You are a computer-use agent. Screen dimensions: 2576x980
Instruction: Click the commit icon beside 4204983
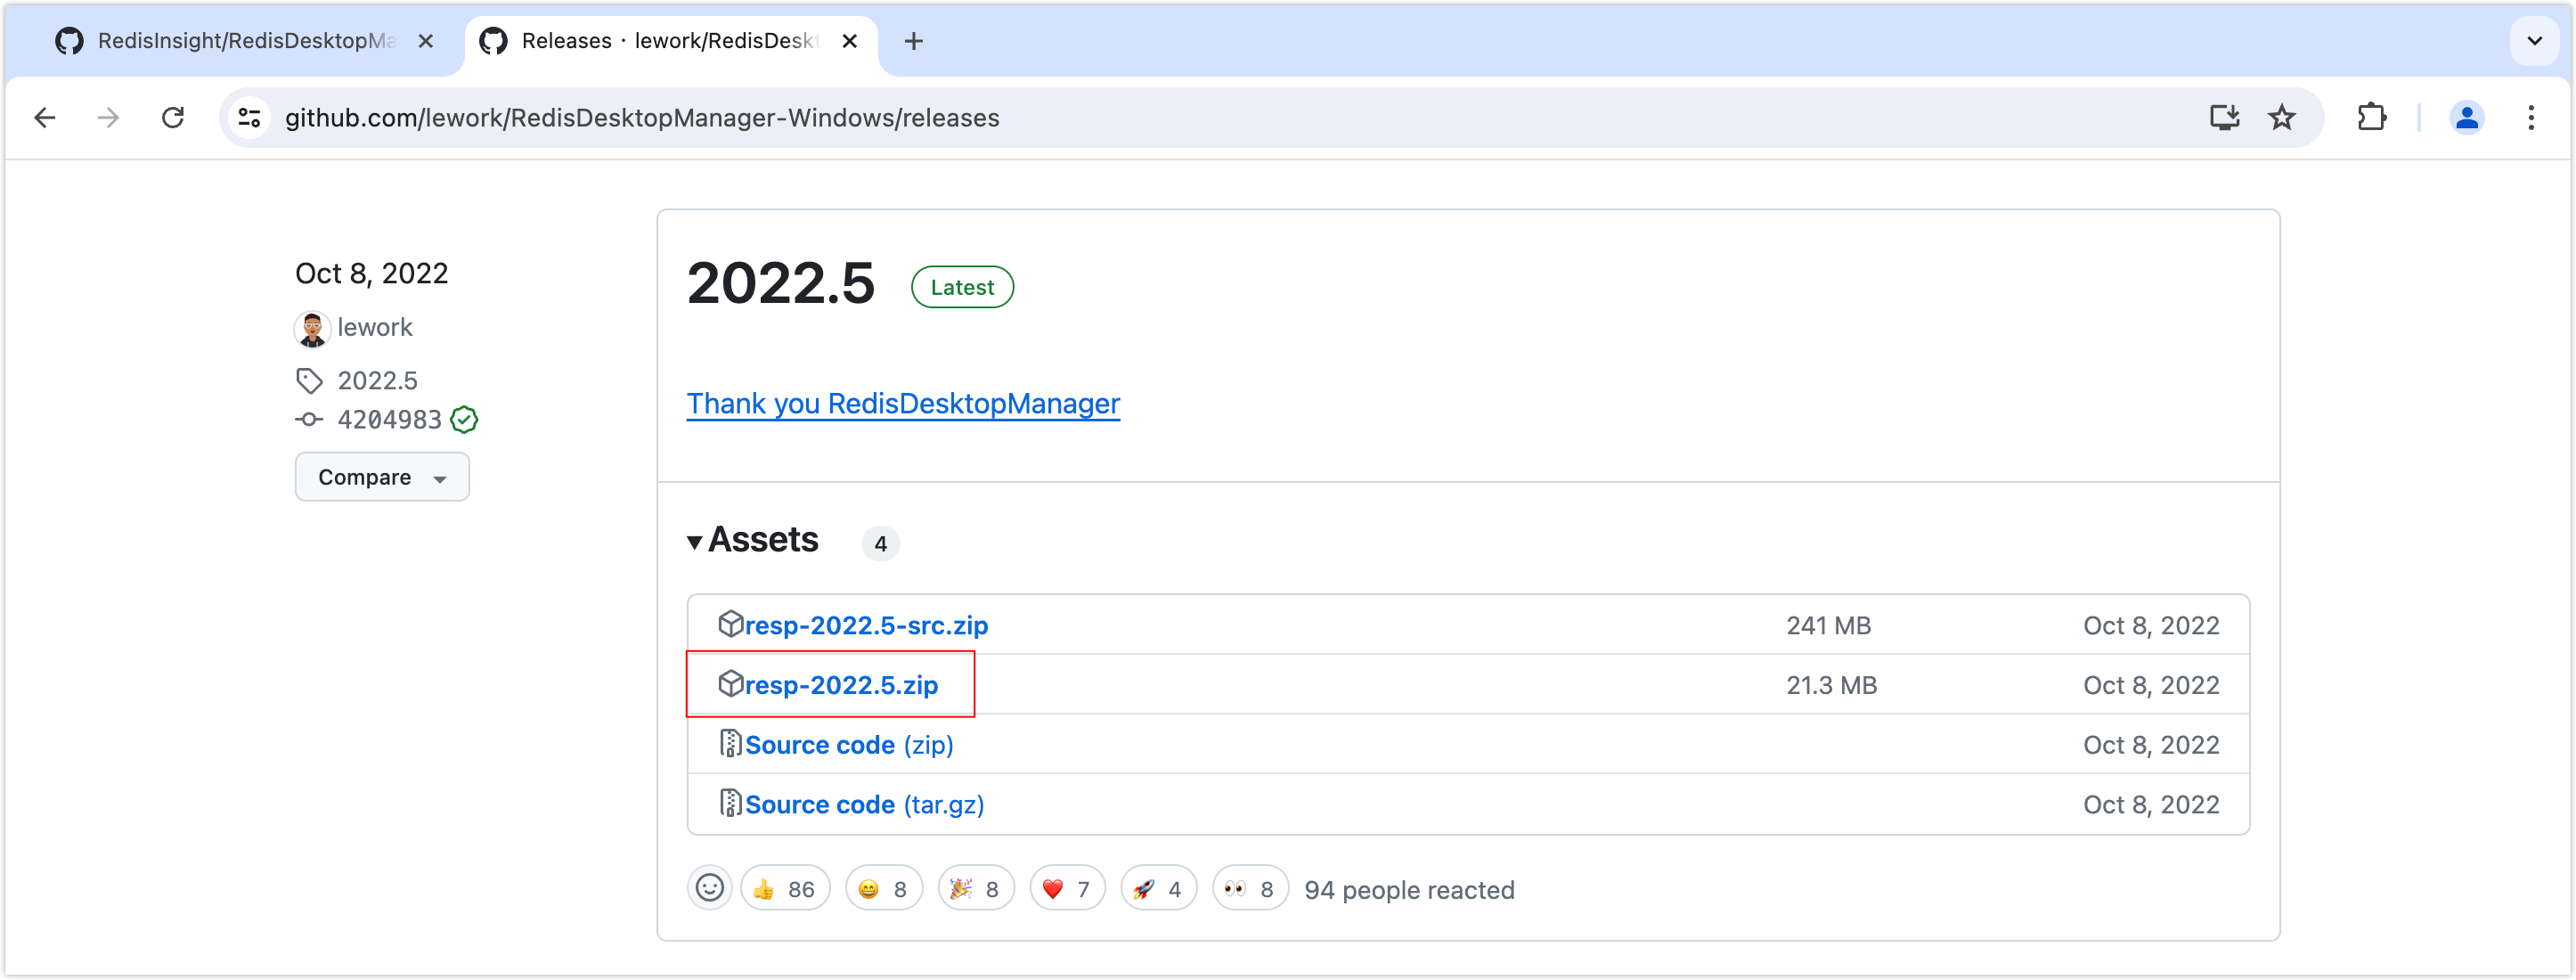[x=309, y=419]
